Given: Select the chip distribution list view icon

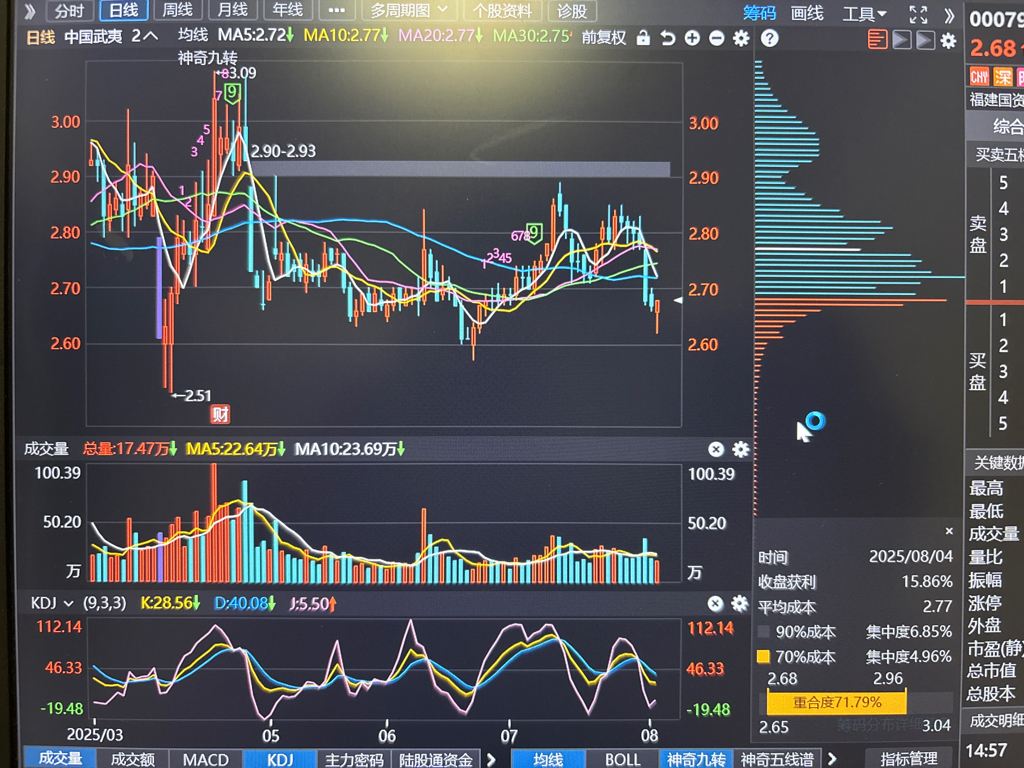Looking at the screenshot, I should tap(877, 40).
